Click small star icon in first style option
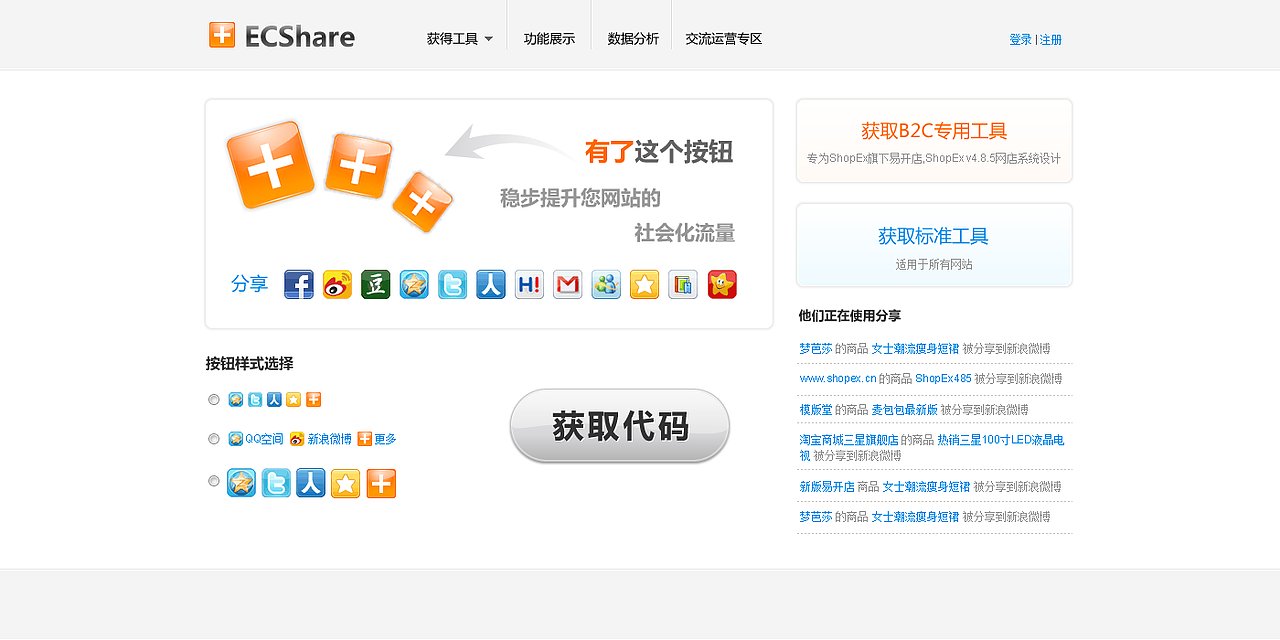 coord(293,400)
